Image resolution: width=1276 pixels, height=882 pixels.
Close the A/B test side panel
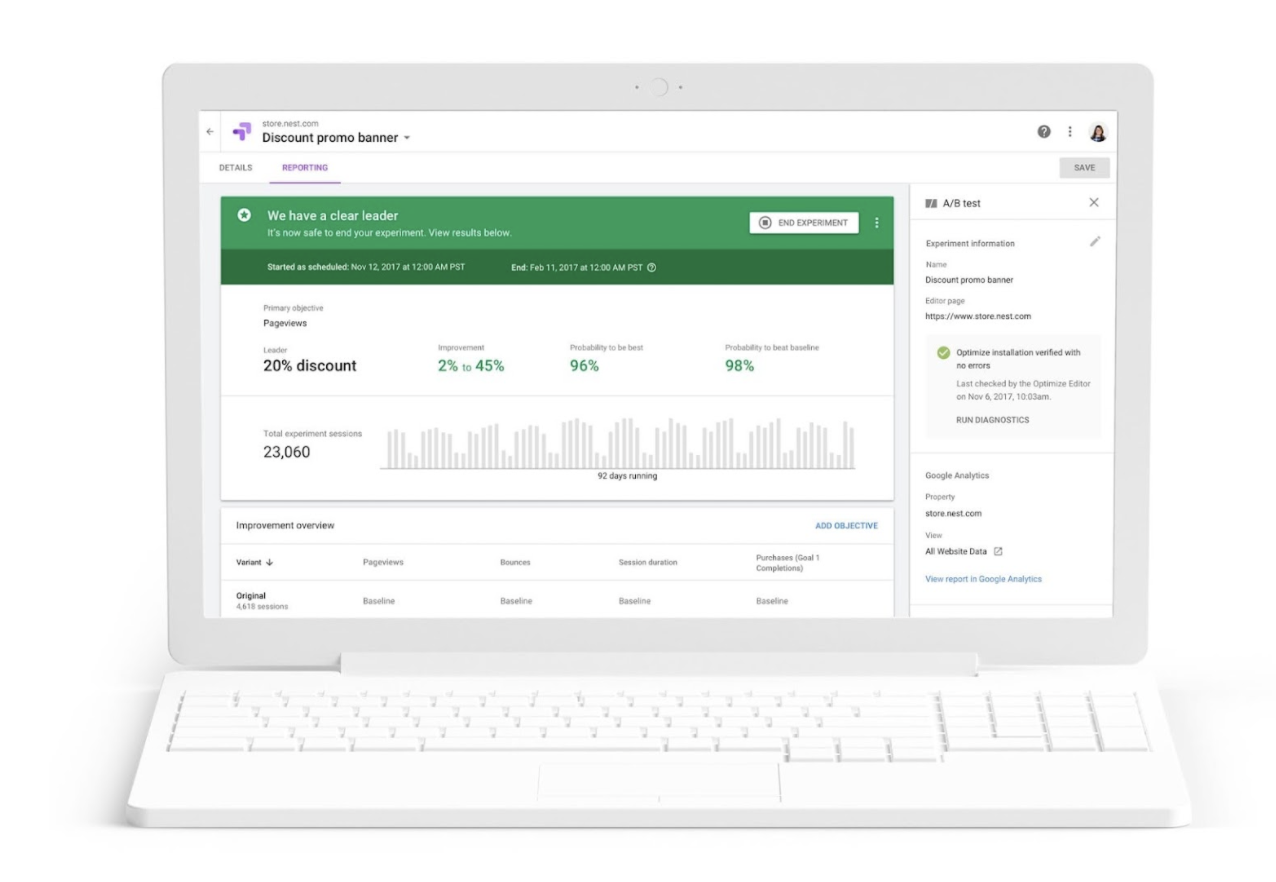[1093, 203]
